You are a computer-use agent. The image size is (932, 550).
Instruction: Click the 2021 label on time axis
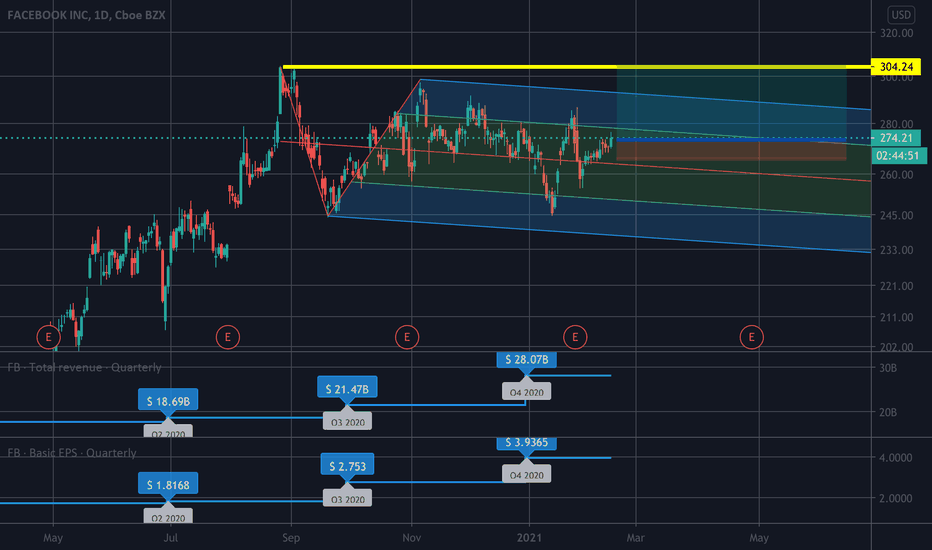[529, 538]
